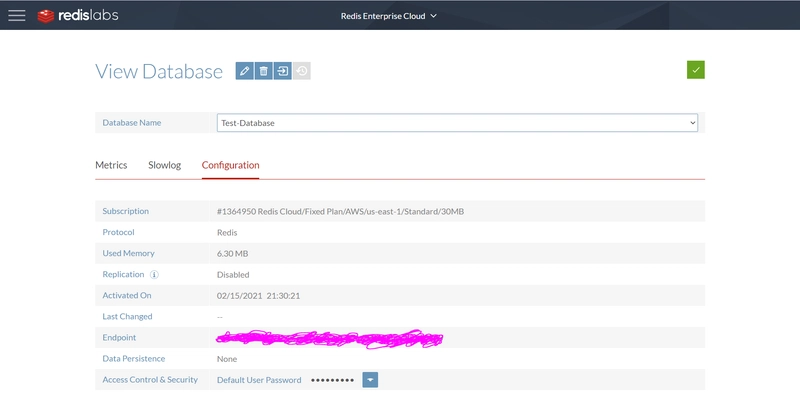Open the Database Name dropdown
Screen dimensions: 800x396
tap(457, 123)
